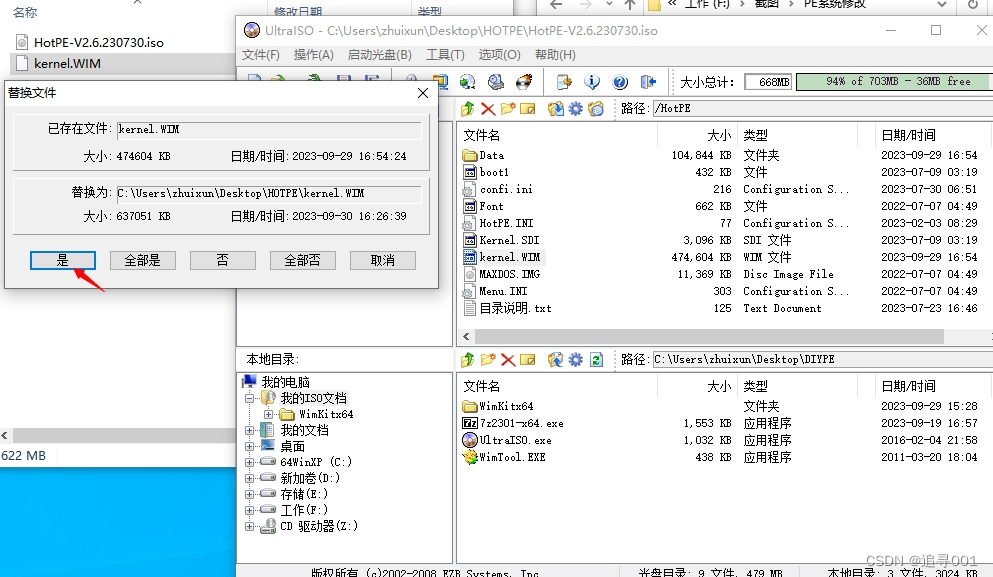Click the 94% of 703MB capacity bar
The image size is (993, 577).
(893, 82)
